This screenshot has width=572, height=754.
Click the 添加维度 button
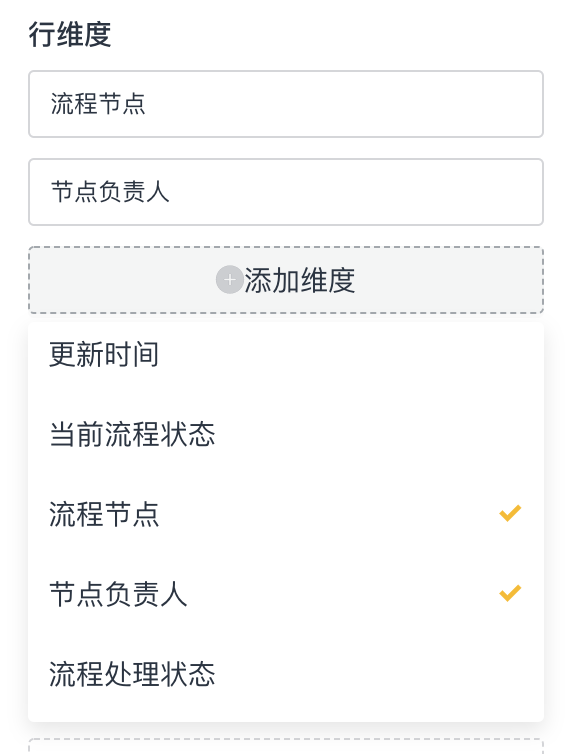tap(286, 280)
